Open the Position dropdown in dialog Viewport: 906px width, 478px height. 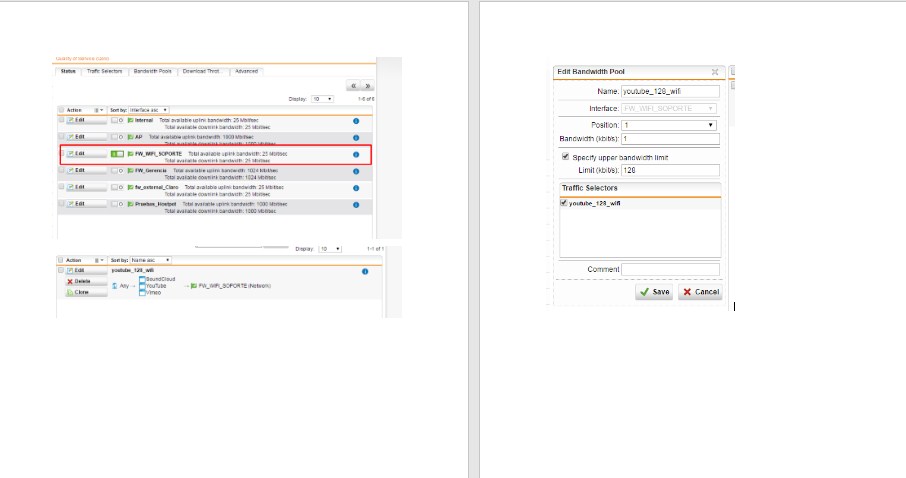click(x=669, y=125)
